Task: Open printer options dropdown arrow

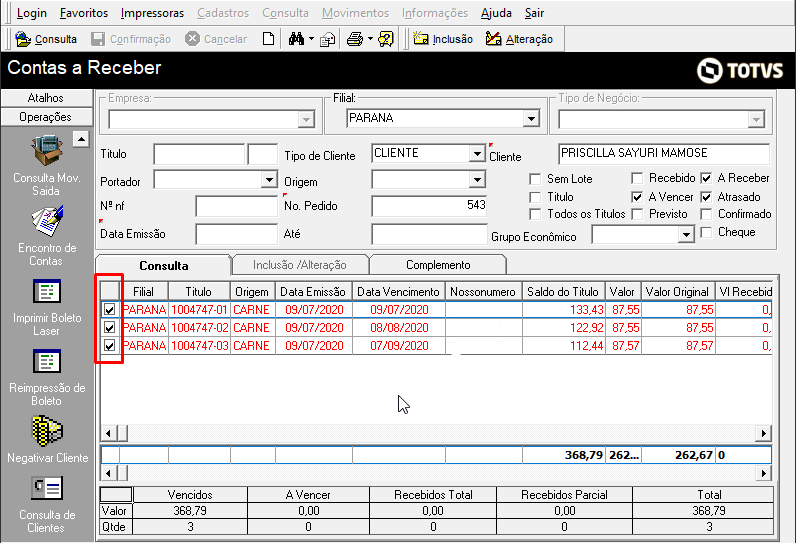Action: click(370, 39)
